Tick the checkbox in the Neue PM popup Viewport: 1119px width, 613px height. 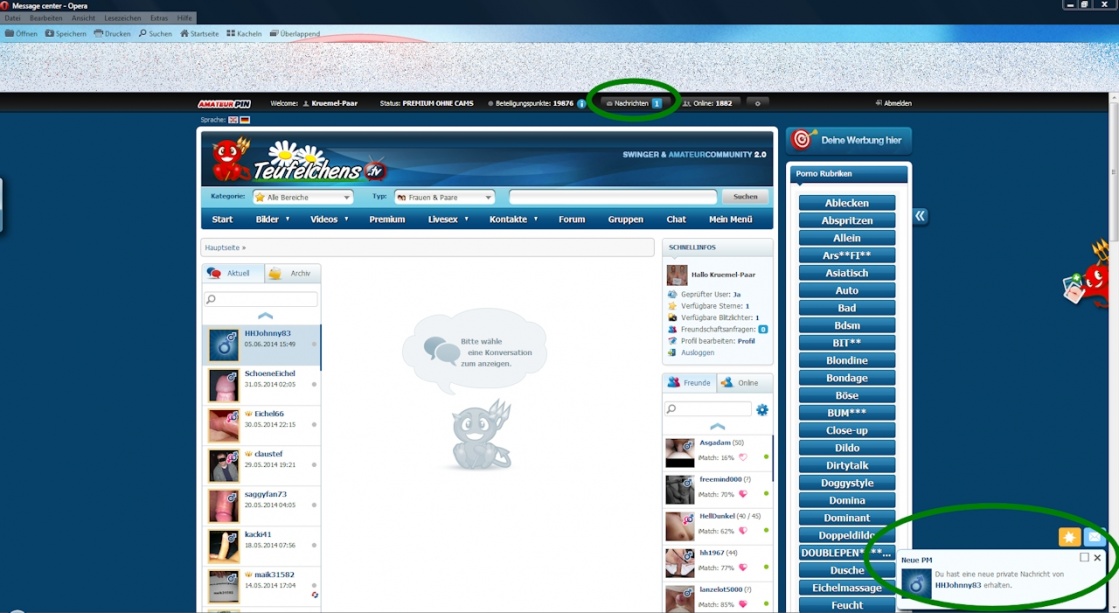[1084, 558]
